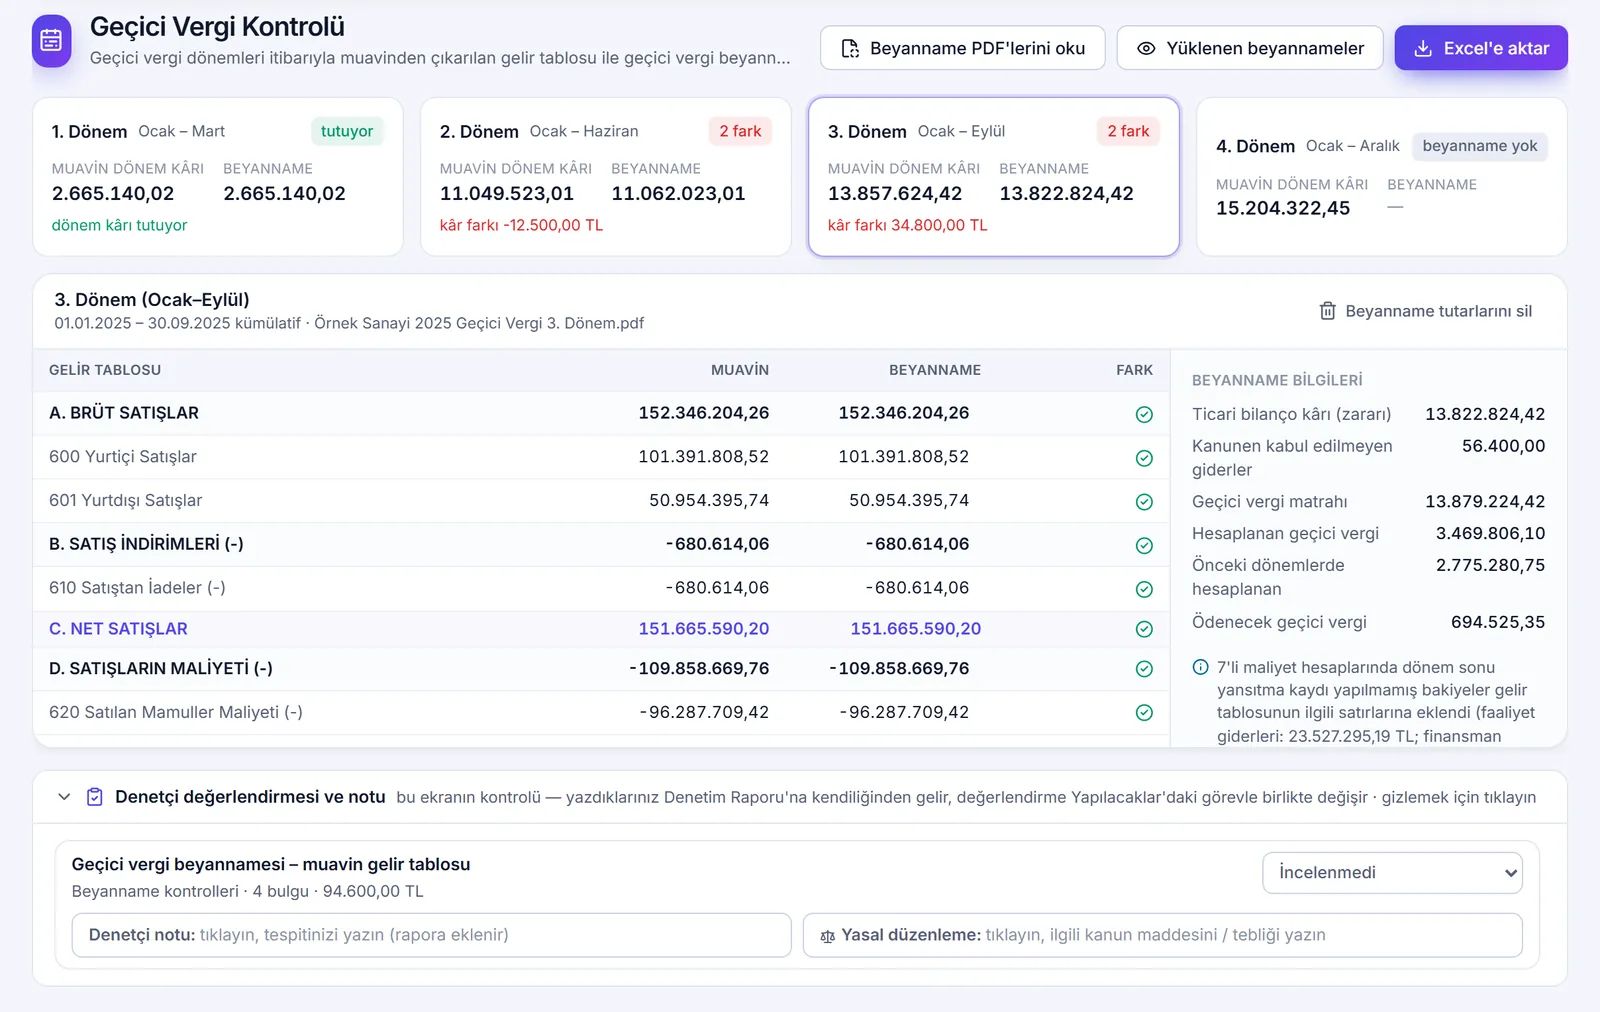Viewport: 1600px width, 1012px height.
Task: Select the 3. Dönem Ocak – Eylül card
Action: click(x=994, y=176)
